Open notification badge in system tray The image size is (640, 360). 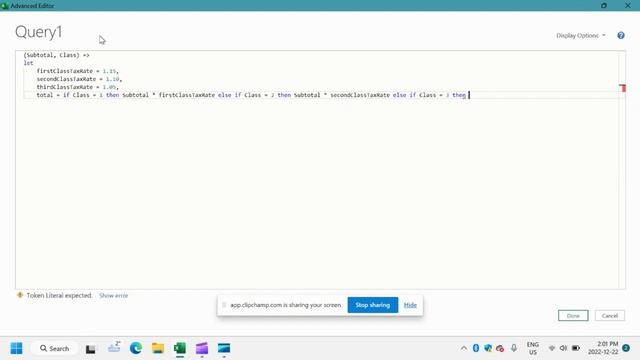[626, 348]
